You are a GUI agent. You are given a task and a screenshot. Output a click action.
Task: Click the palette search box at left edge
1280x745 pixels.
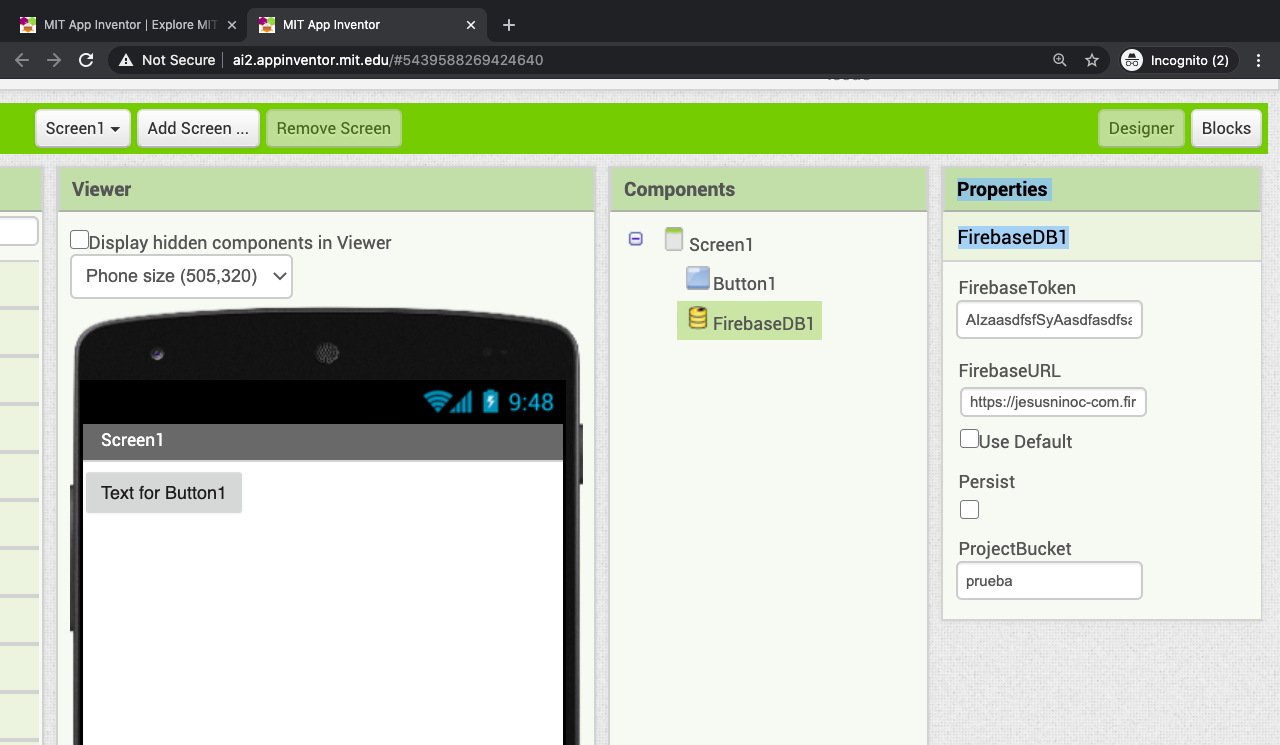click(x=18, y=232)
